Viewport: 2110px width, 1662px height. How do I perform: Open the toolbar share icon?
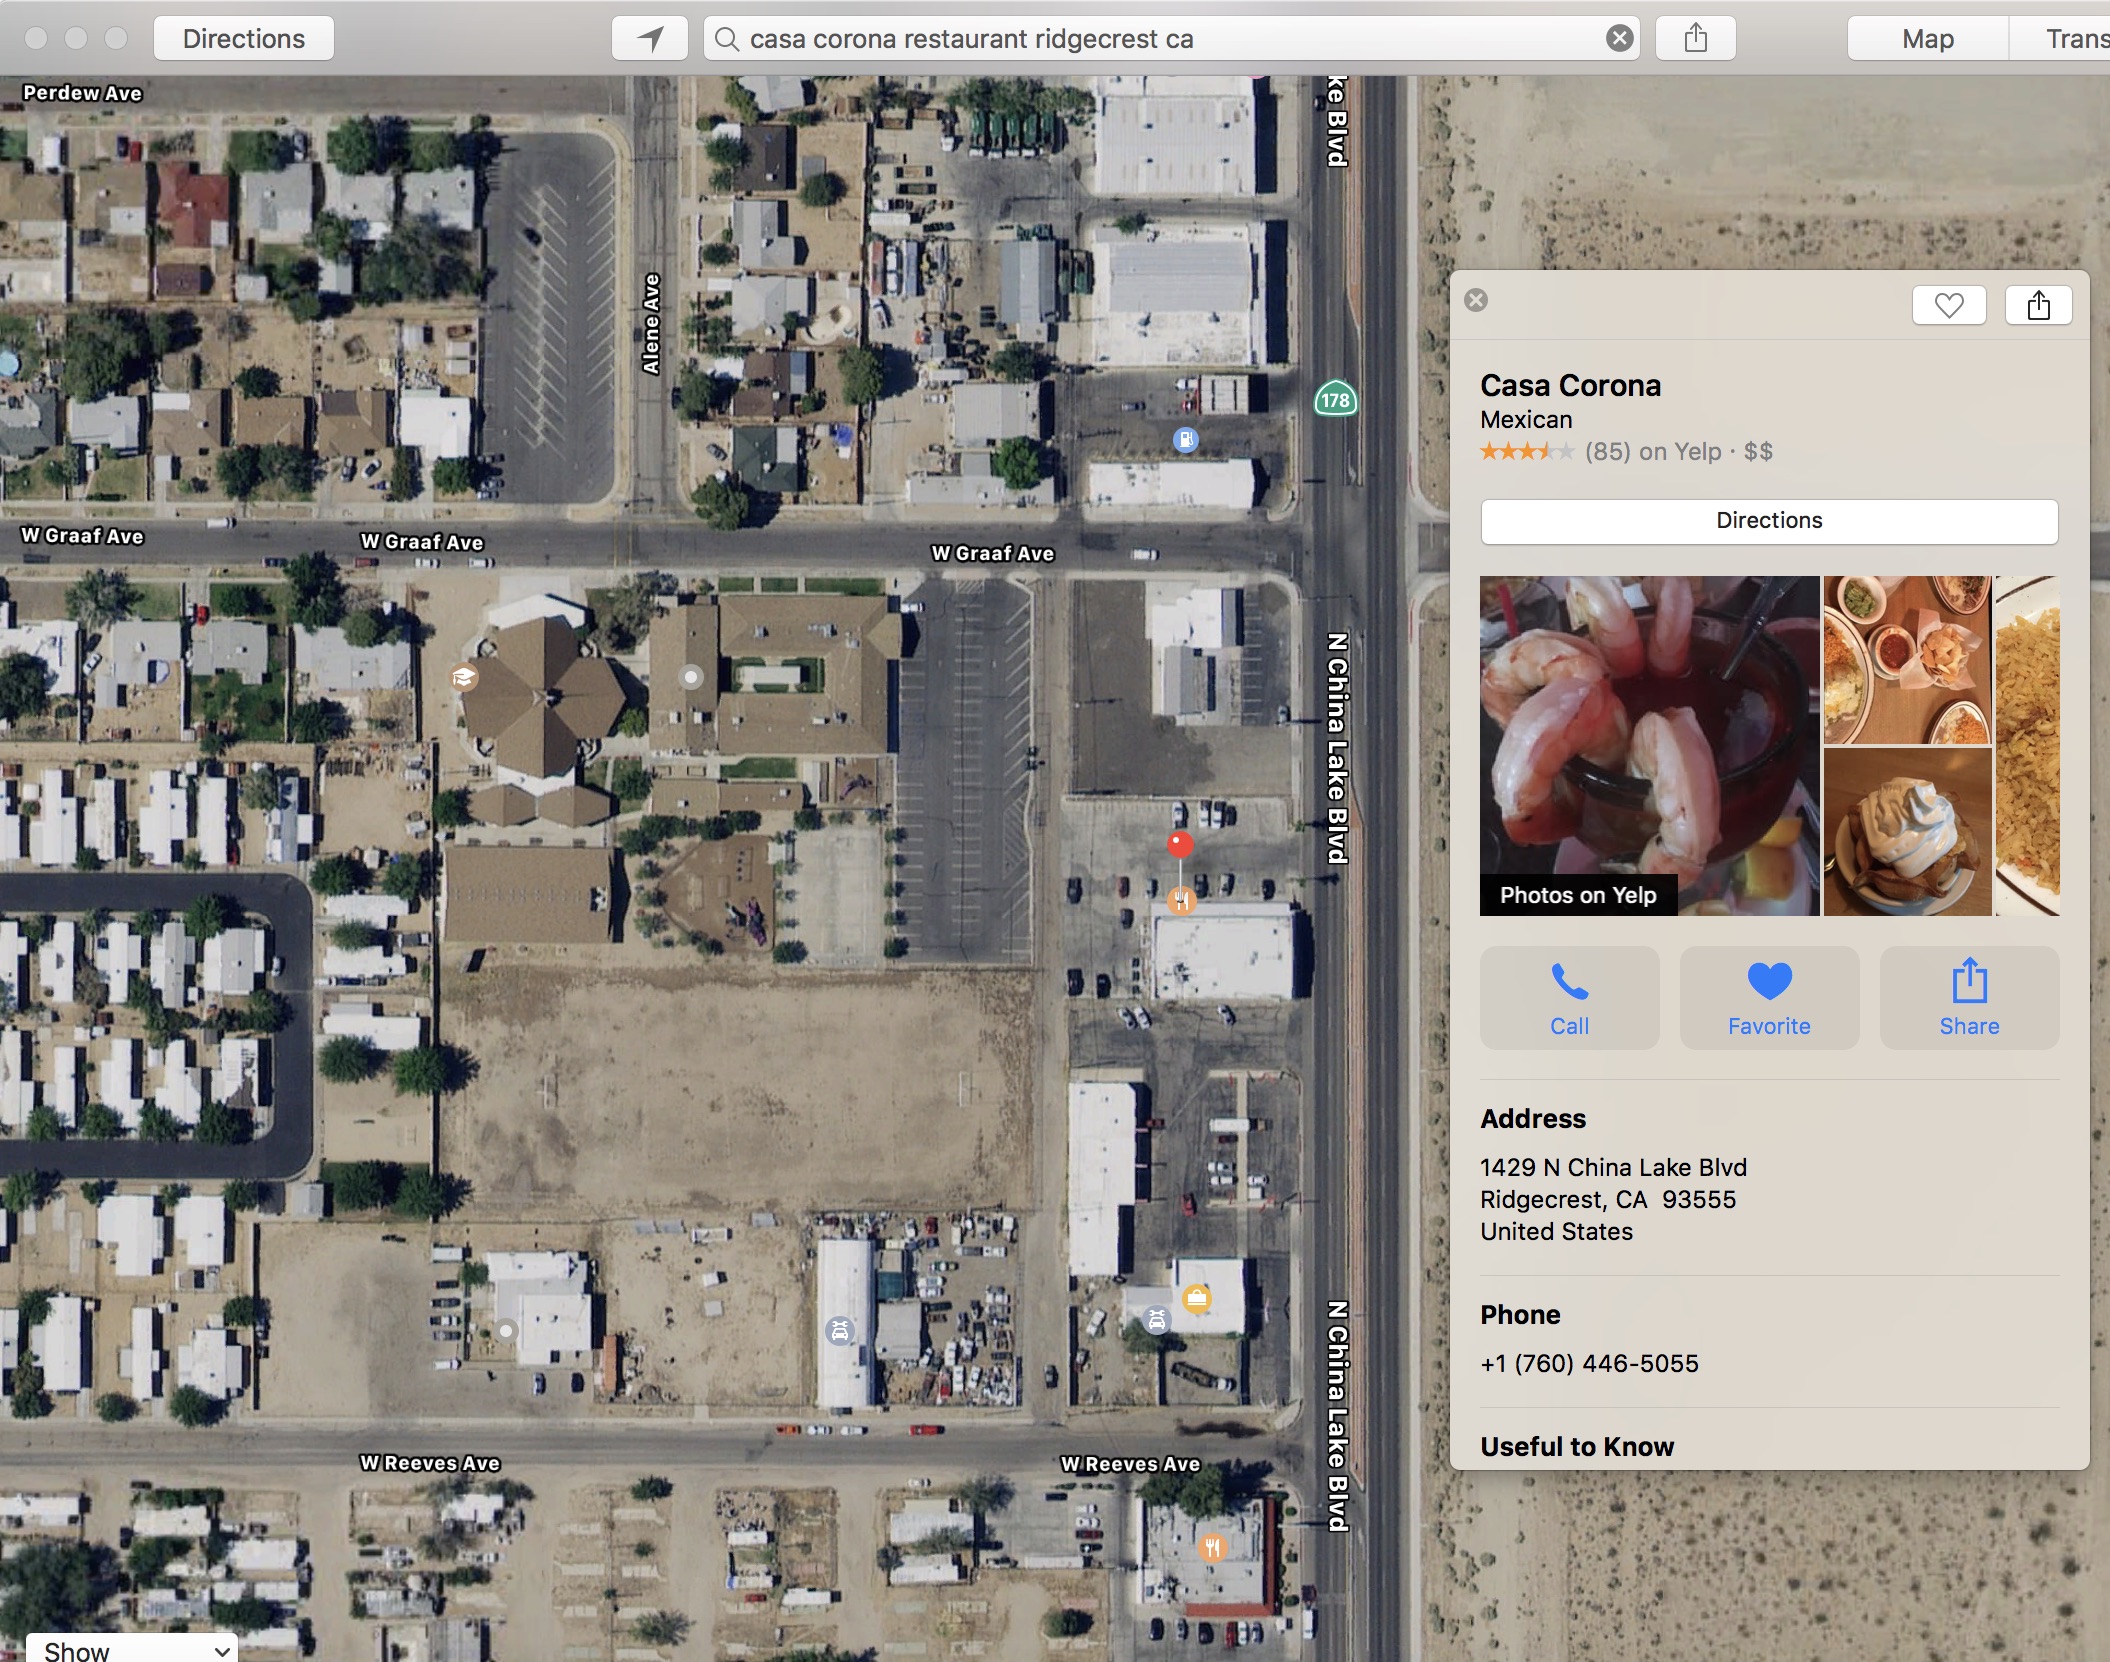1695,39
